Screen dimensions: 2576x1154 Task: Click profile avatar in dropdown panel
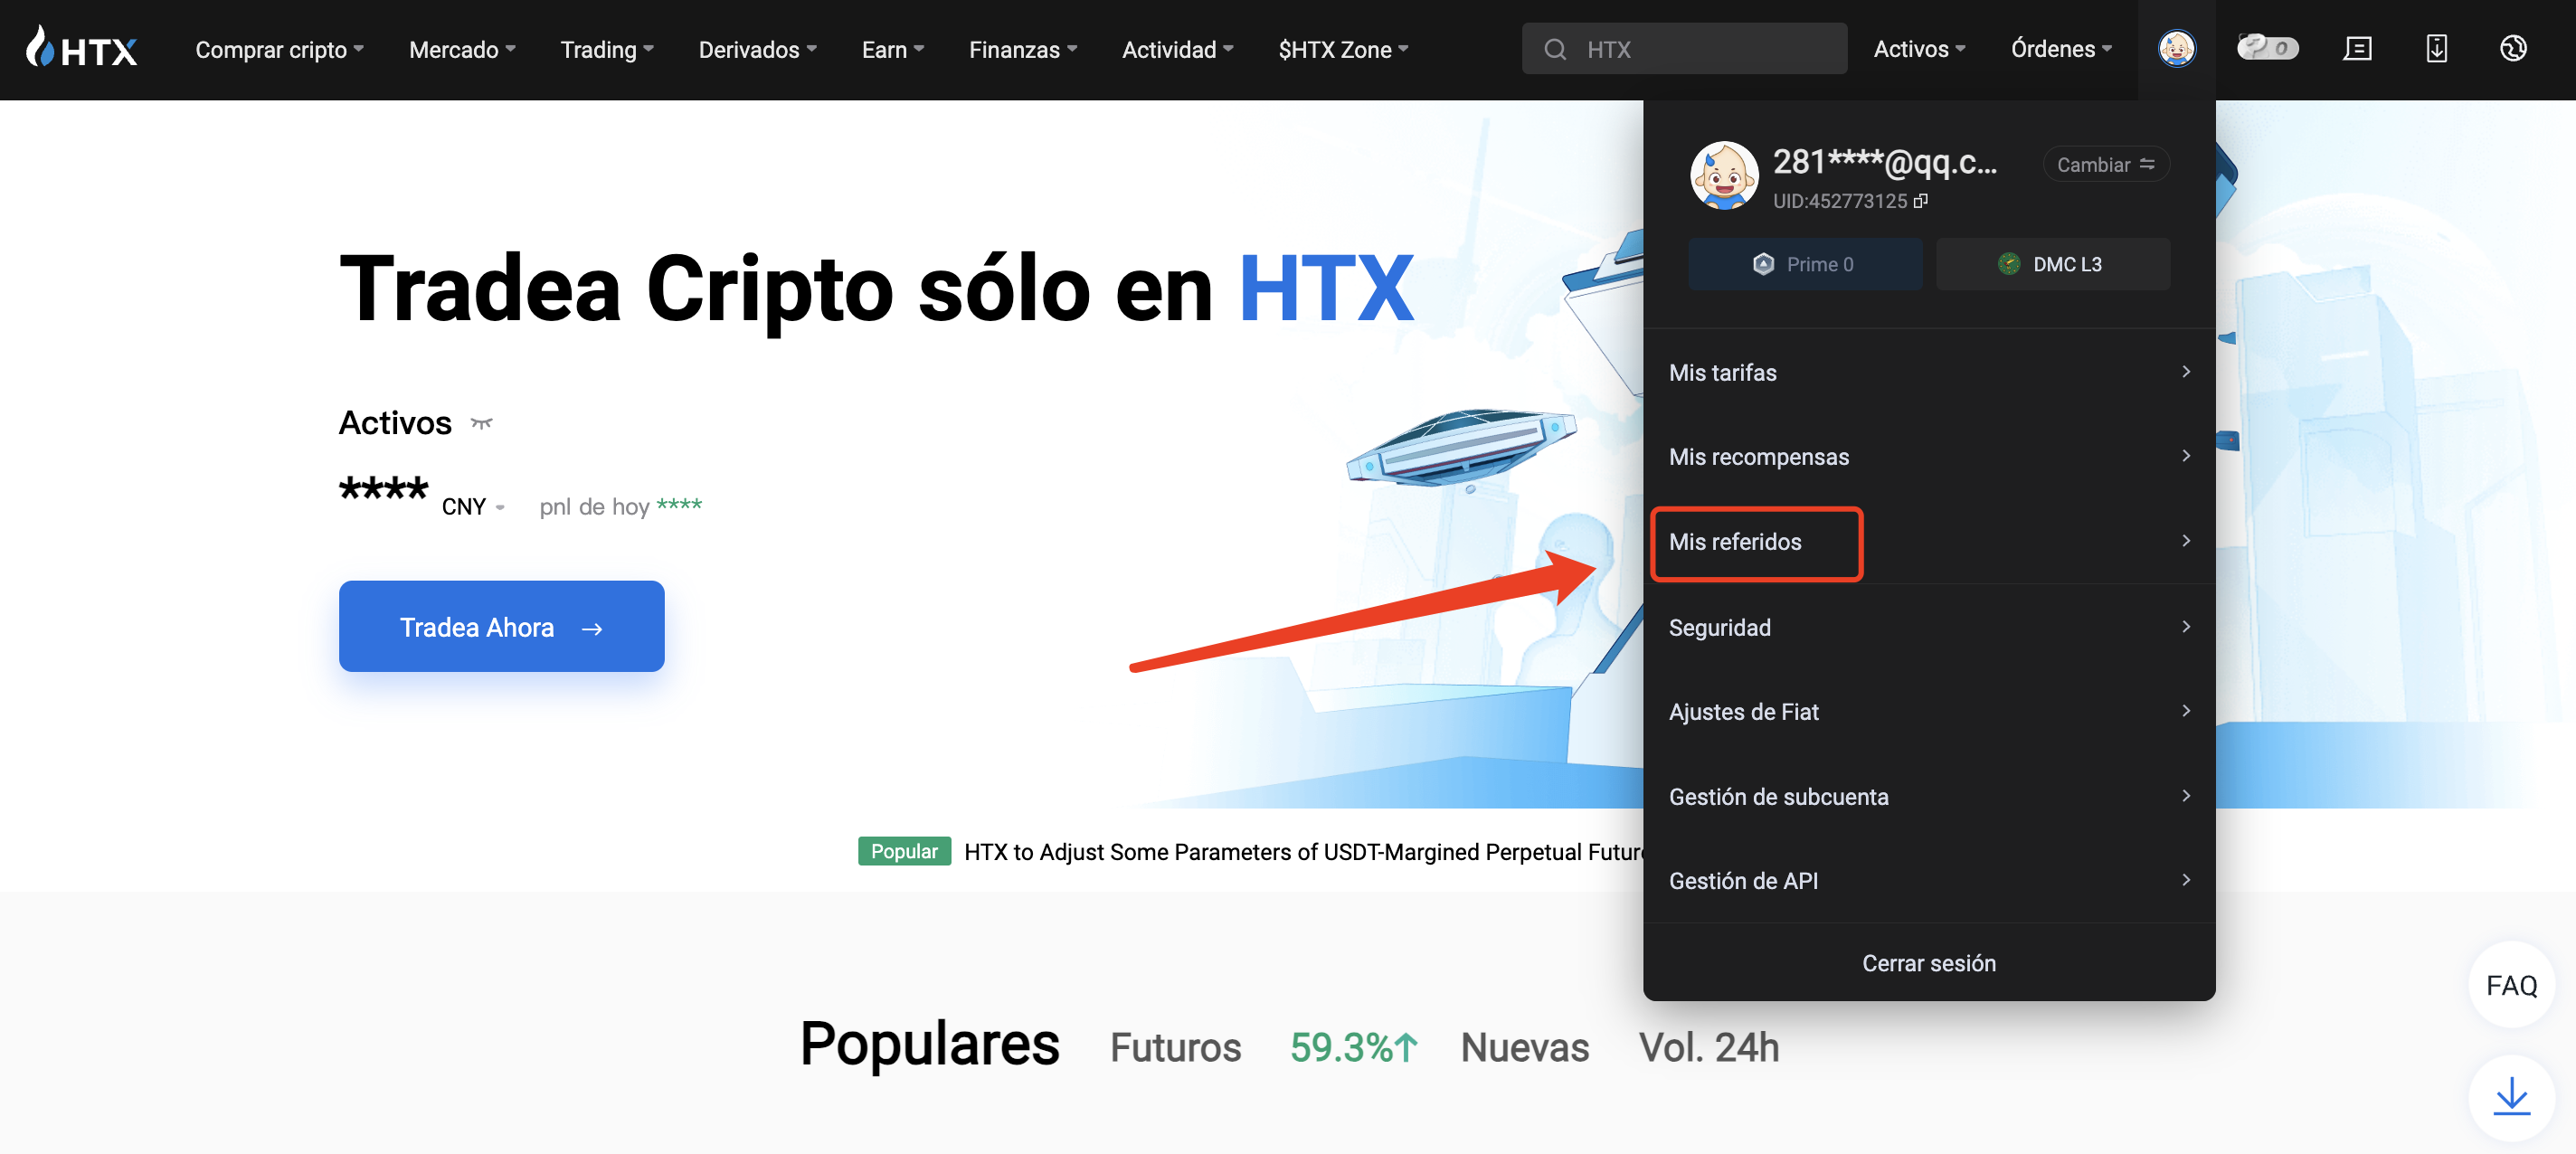[1723, 175]
